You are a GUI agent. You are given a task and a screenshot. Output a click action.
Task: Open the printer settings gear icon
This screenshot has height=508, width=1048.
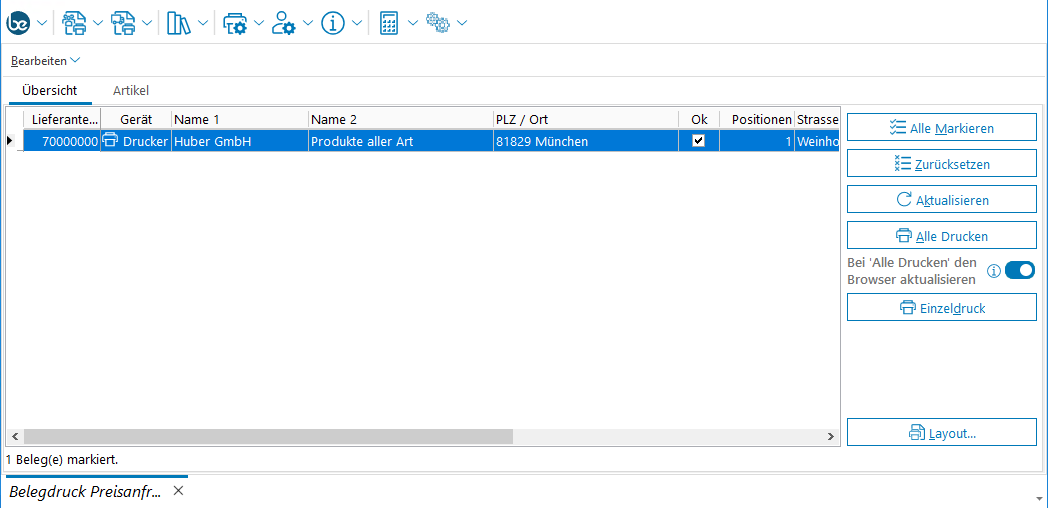pyautogui.click(x=234, y=23)
